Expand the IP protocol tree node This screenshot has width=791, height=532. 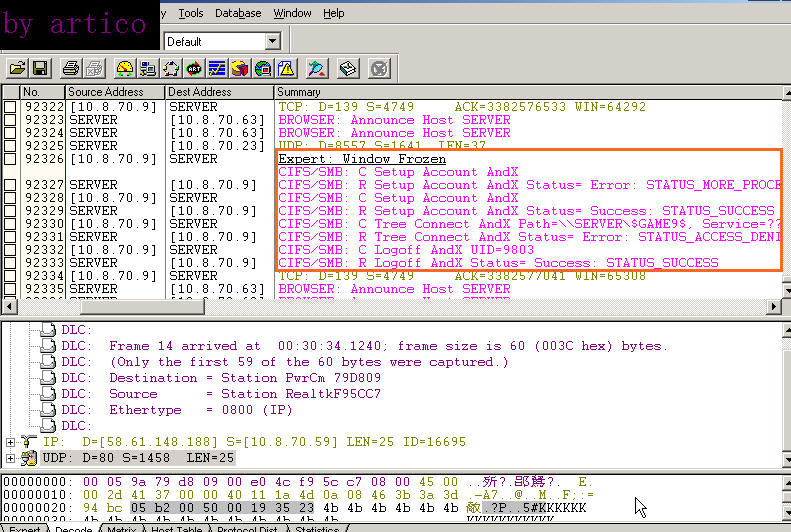[x=11, y=441]
